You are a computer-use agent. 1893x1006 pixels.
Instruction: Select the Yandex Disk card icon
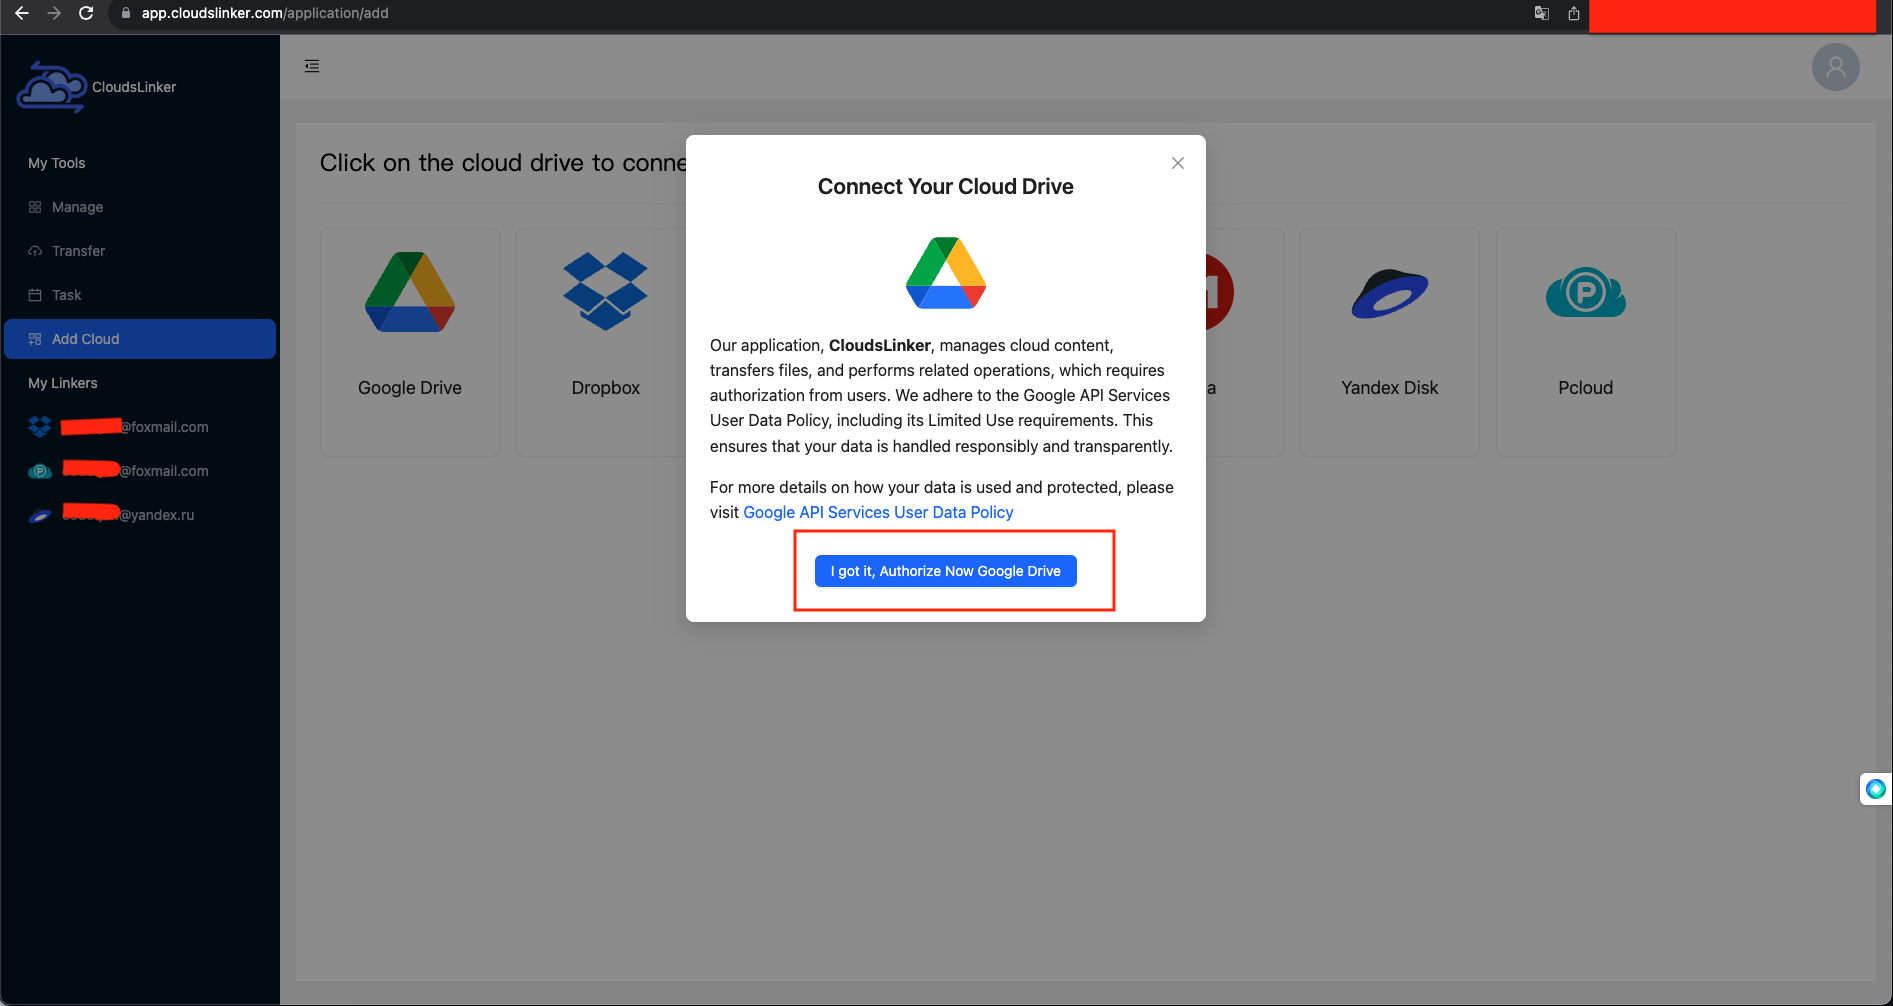point(1390,293)
